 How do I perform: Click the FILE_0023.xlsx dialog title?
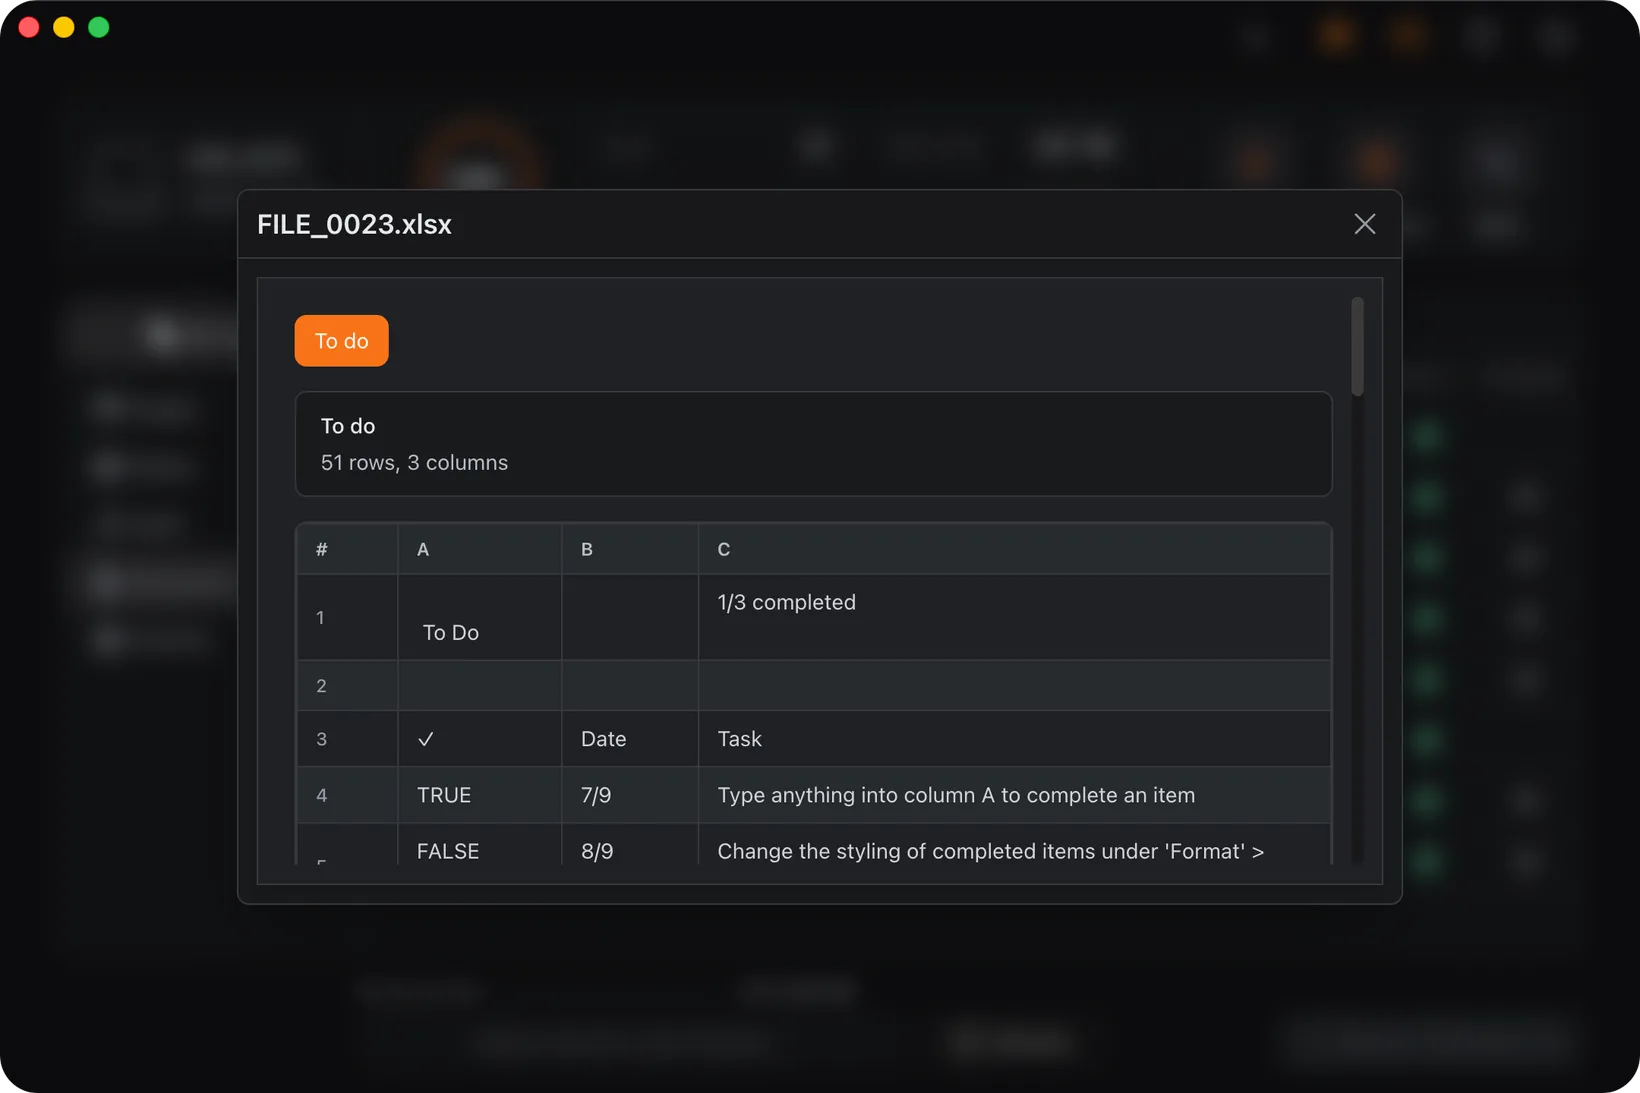(x=354, y=224)
